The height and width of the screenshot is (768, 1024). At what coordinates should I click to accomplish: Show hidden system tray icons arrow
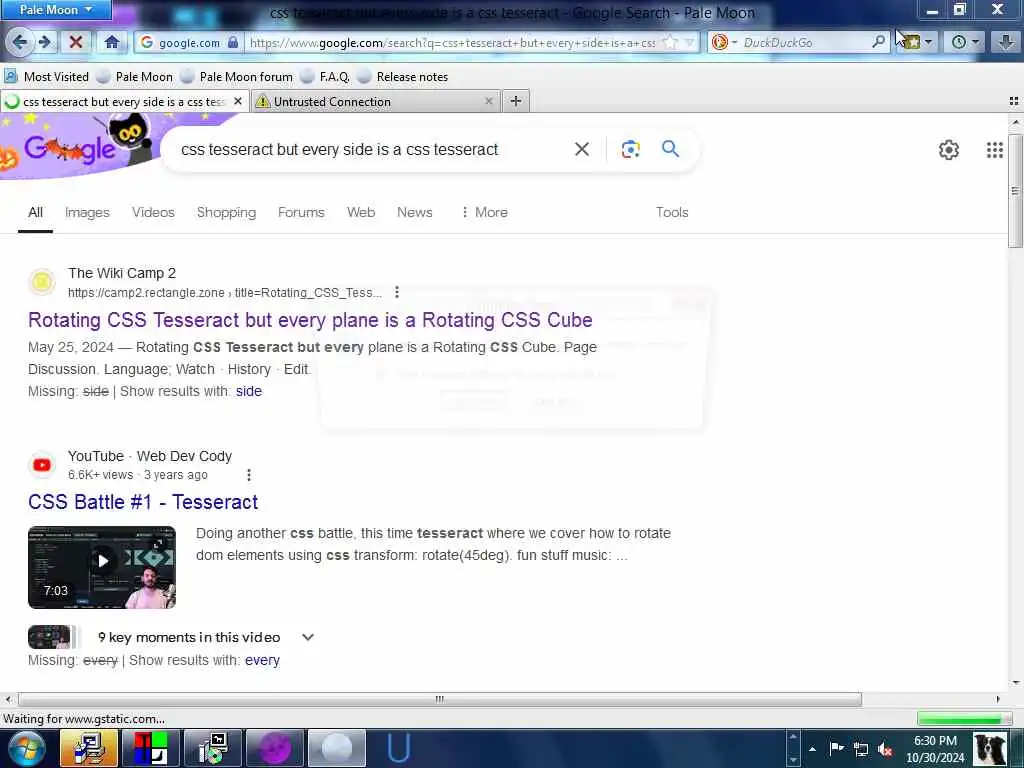click(x=812, y=749)
